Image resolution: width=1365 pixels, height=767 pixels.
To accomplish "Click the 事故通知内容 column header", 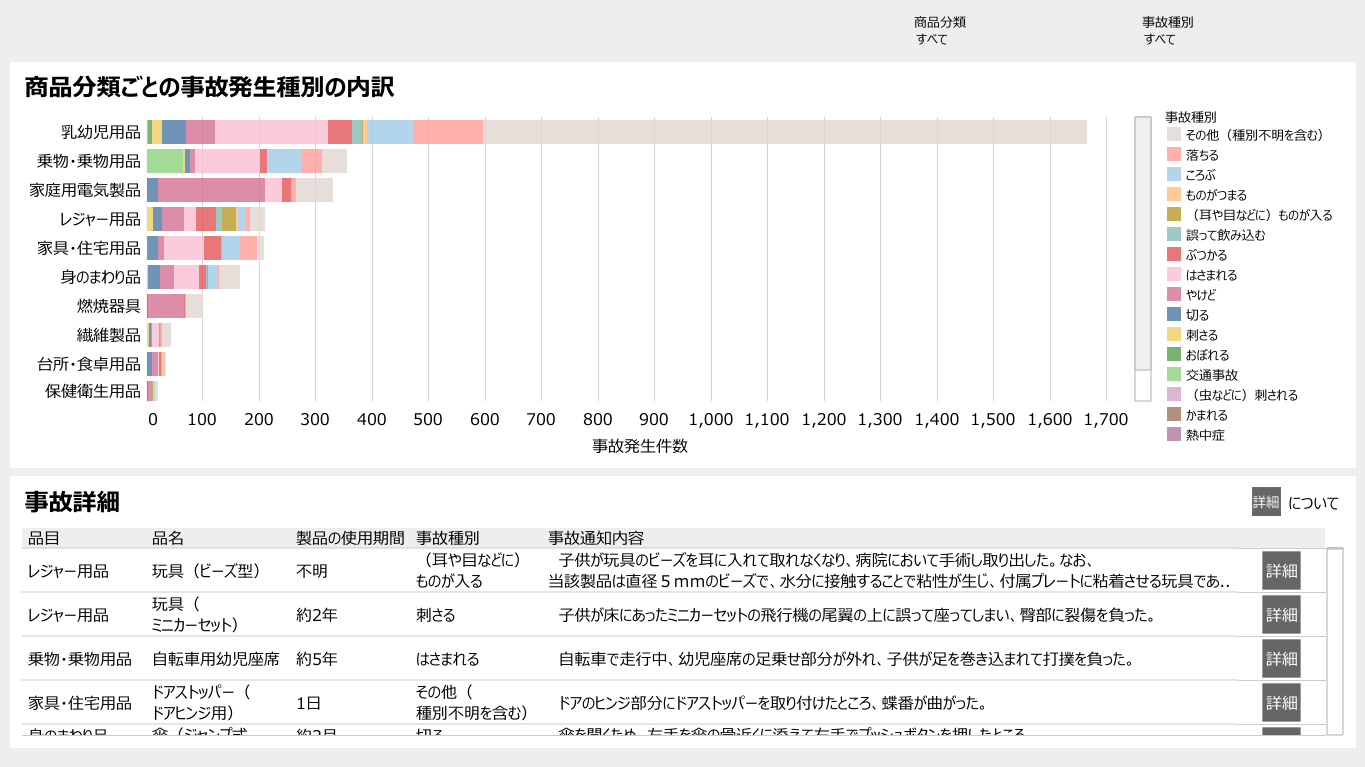I will [x=596, y=538].
